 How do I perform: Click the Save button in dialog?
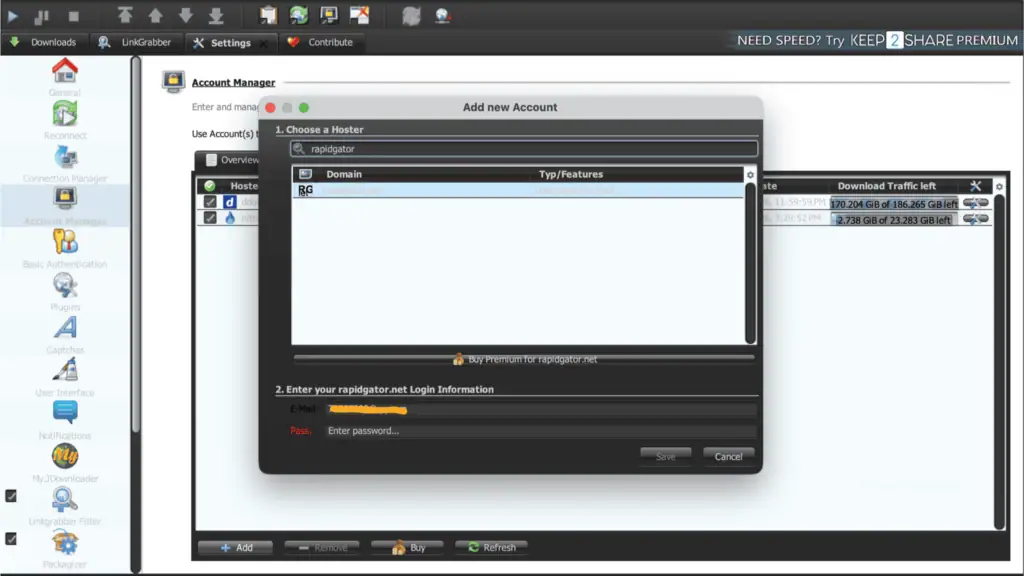tap(665, 456)
